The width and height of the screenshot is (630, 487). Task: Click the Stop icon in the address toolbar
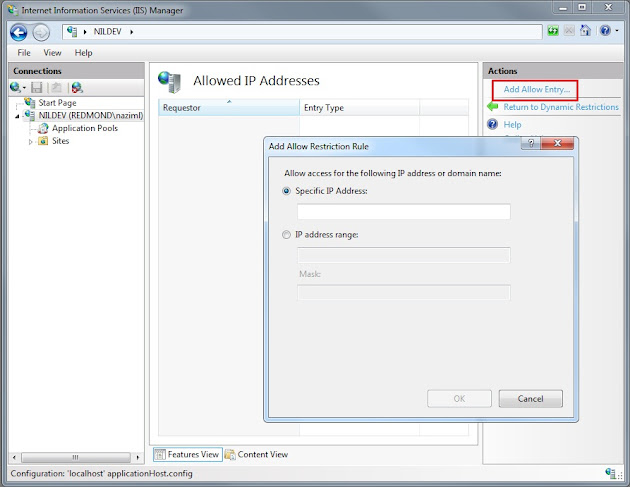[569, 31]
